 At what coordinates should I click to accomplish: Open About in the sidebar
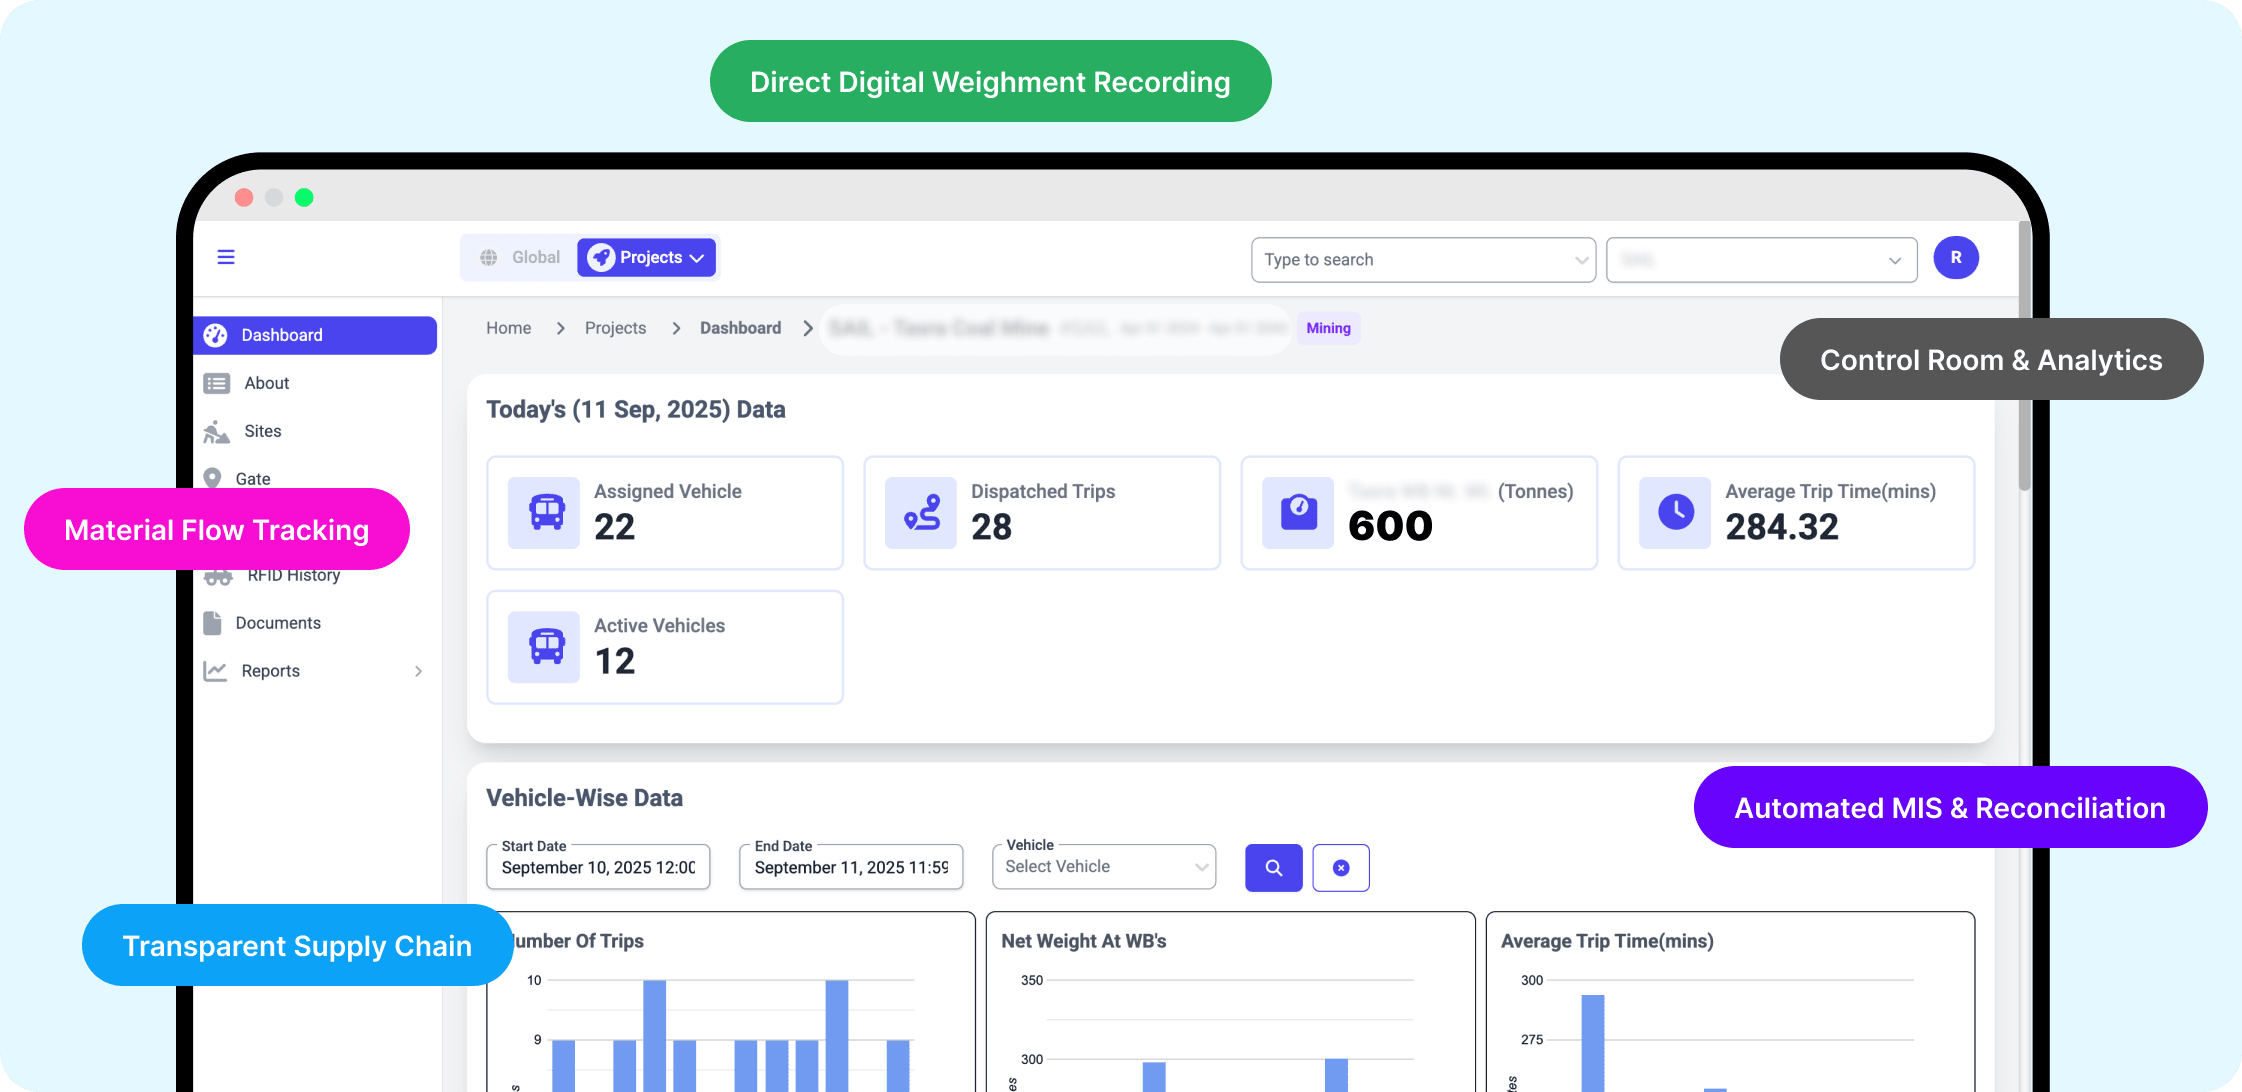[x=266, y=383]
